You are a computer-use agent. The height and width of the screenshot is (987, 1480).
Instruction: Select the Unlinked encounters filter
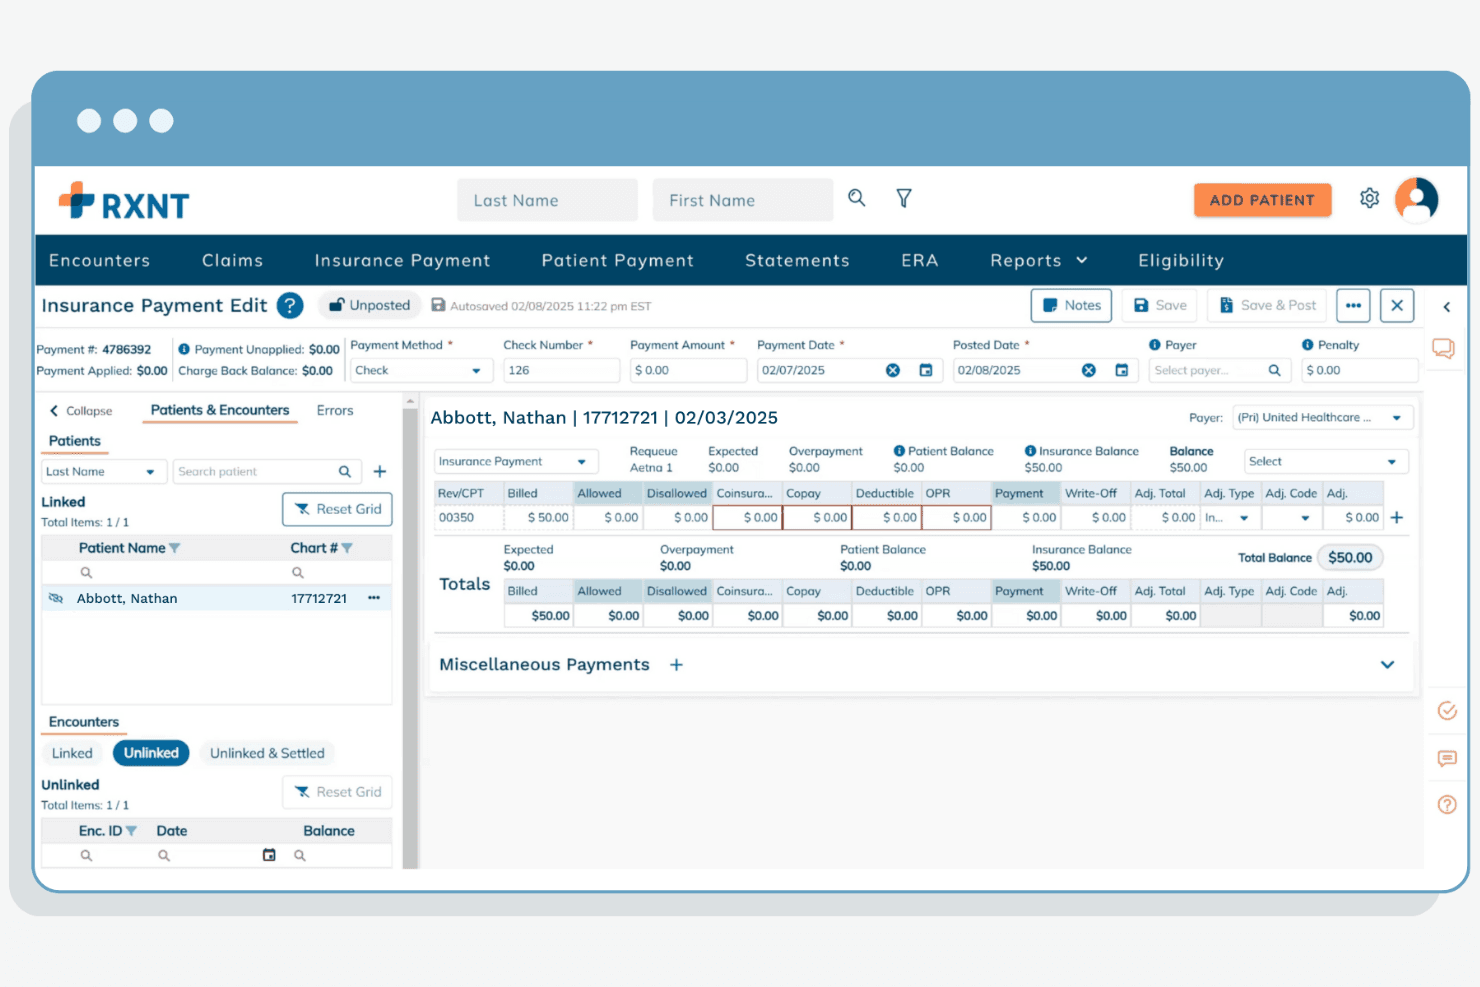tap(151, 753)
